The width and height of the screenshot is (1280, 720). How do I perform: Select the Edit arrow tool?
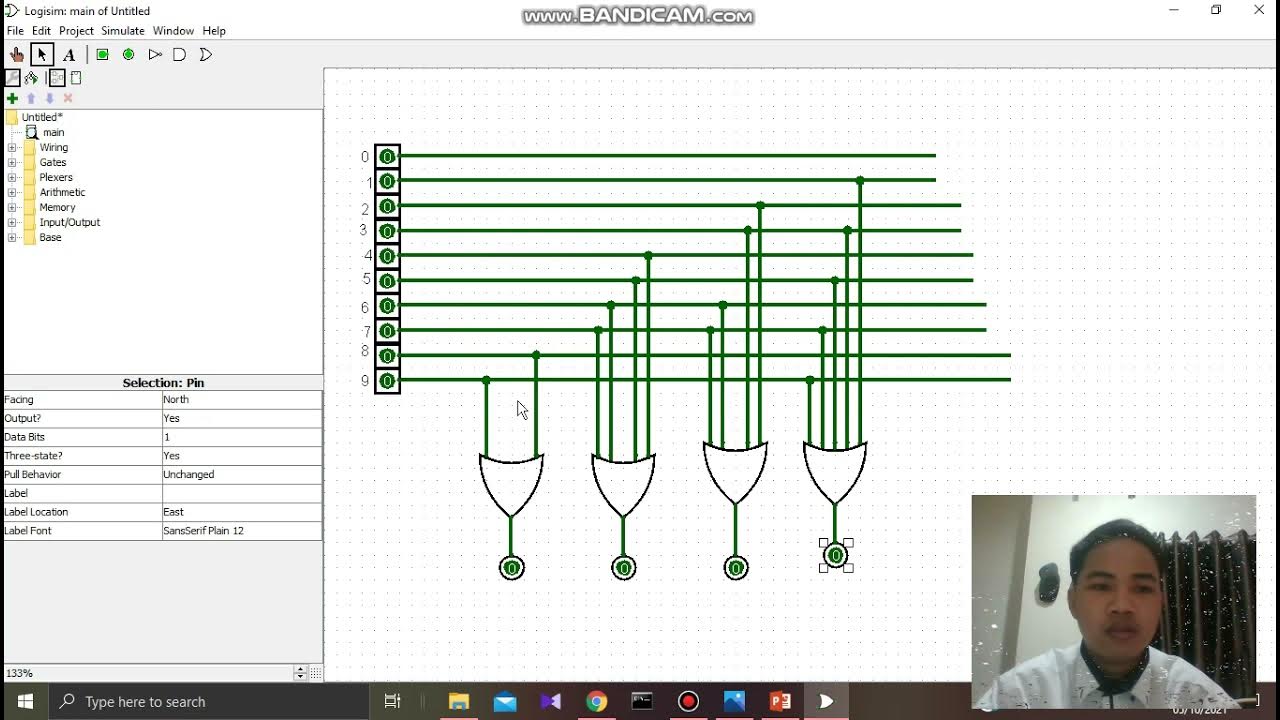coord(42,54)
